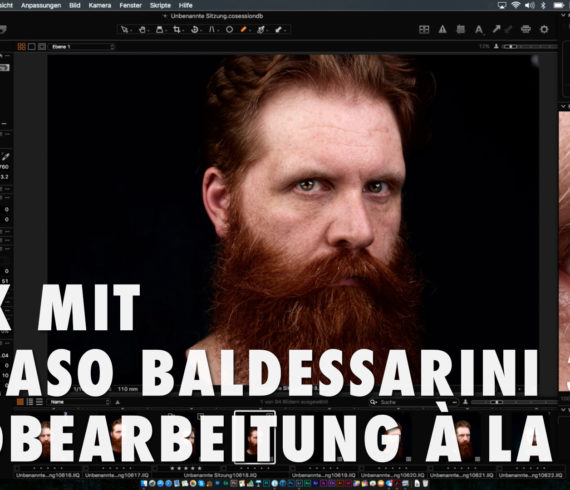Click the Wi-Fi icon in menu bar
570x490 pixels.
point(515,5)
